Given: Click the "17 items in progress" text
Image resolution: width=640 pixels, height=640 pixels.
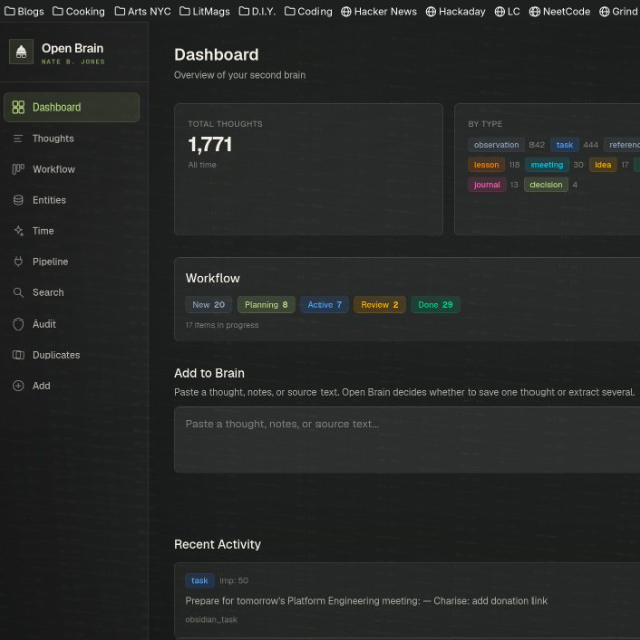Looking at the screenshot, I should [222, 325].
